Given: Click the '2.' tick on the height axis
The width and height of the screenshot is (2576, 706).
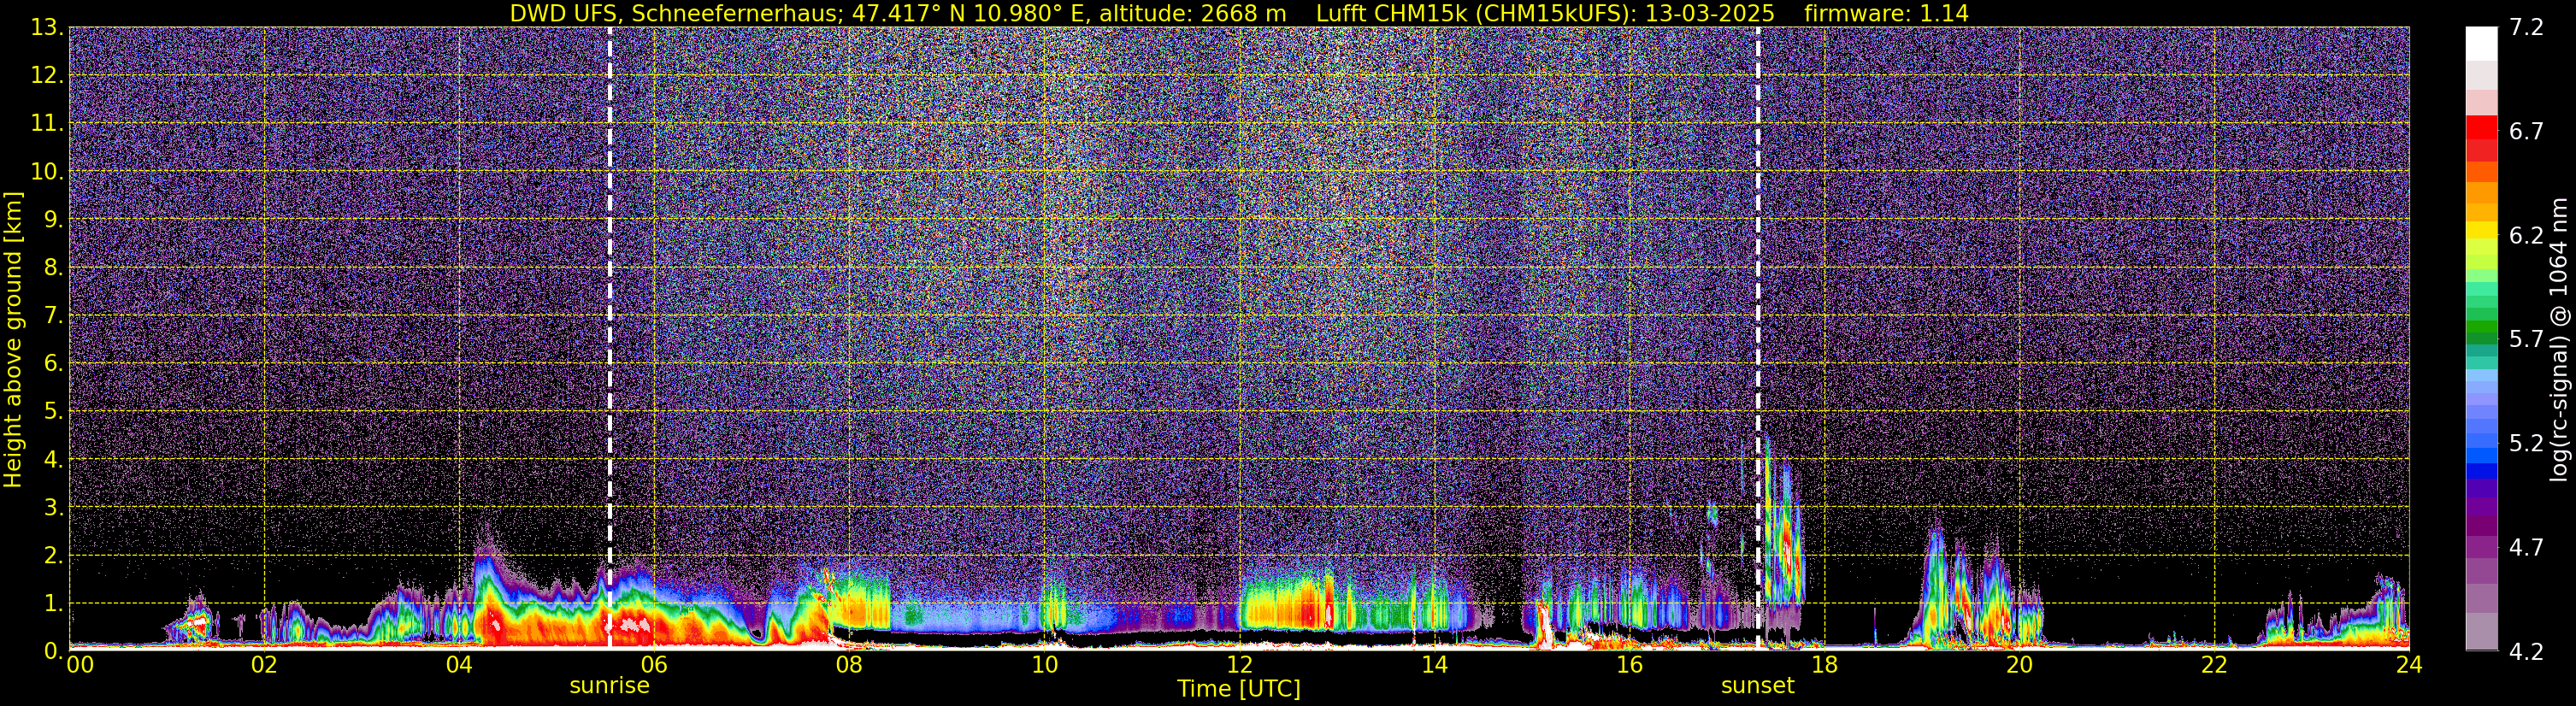Looking at the screenshot, I should tap(52, 556).
